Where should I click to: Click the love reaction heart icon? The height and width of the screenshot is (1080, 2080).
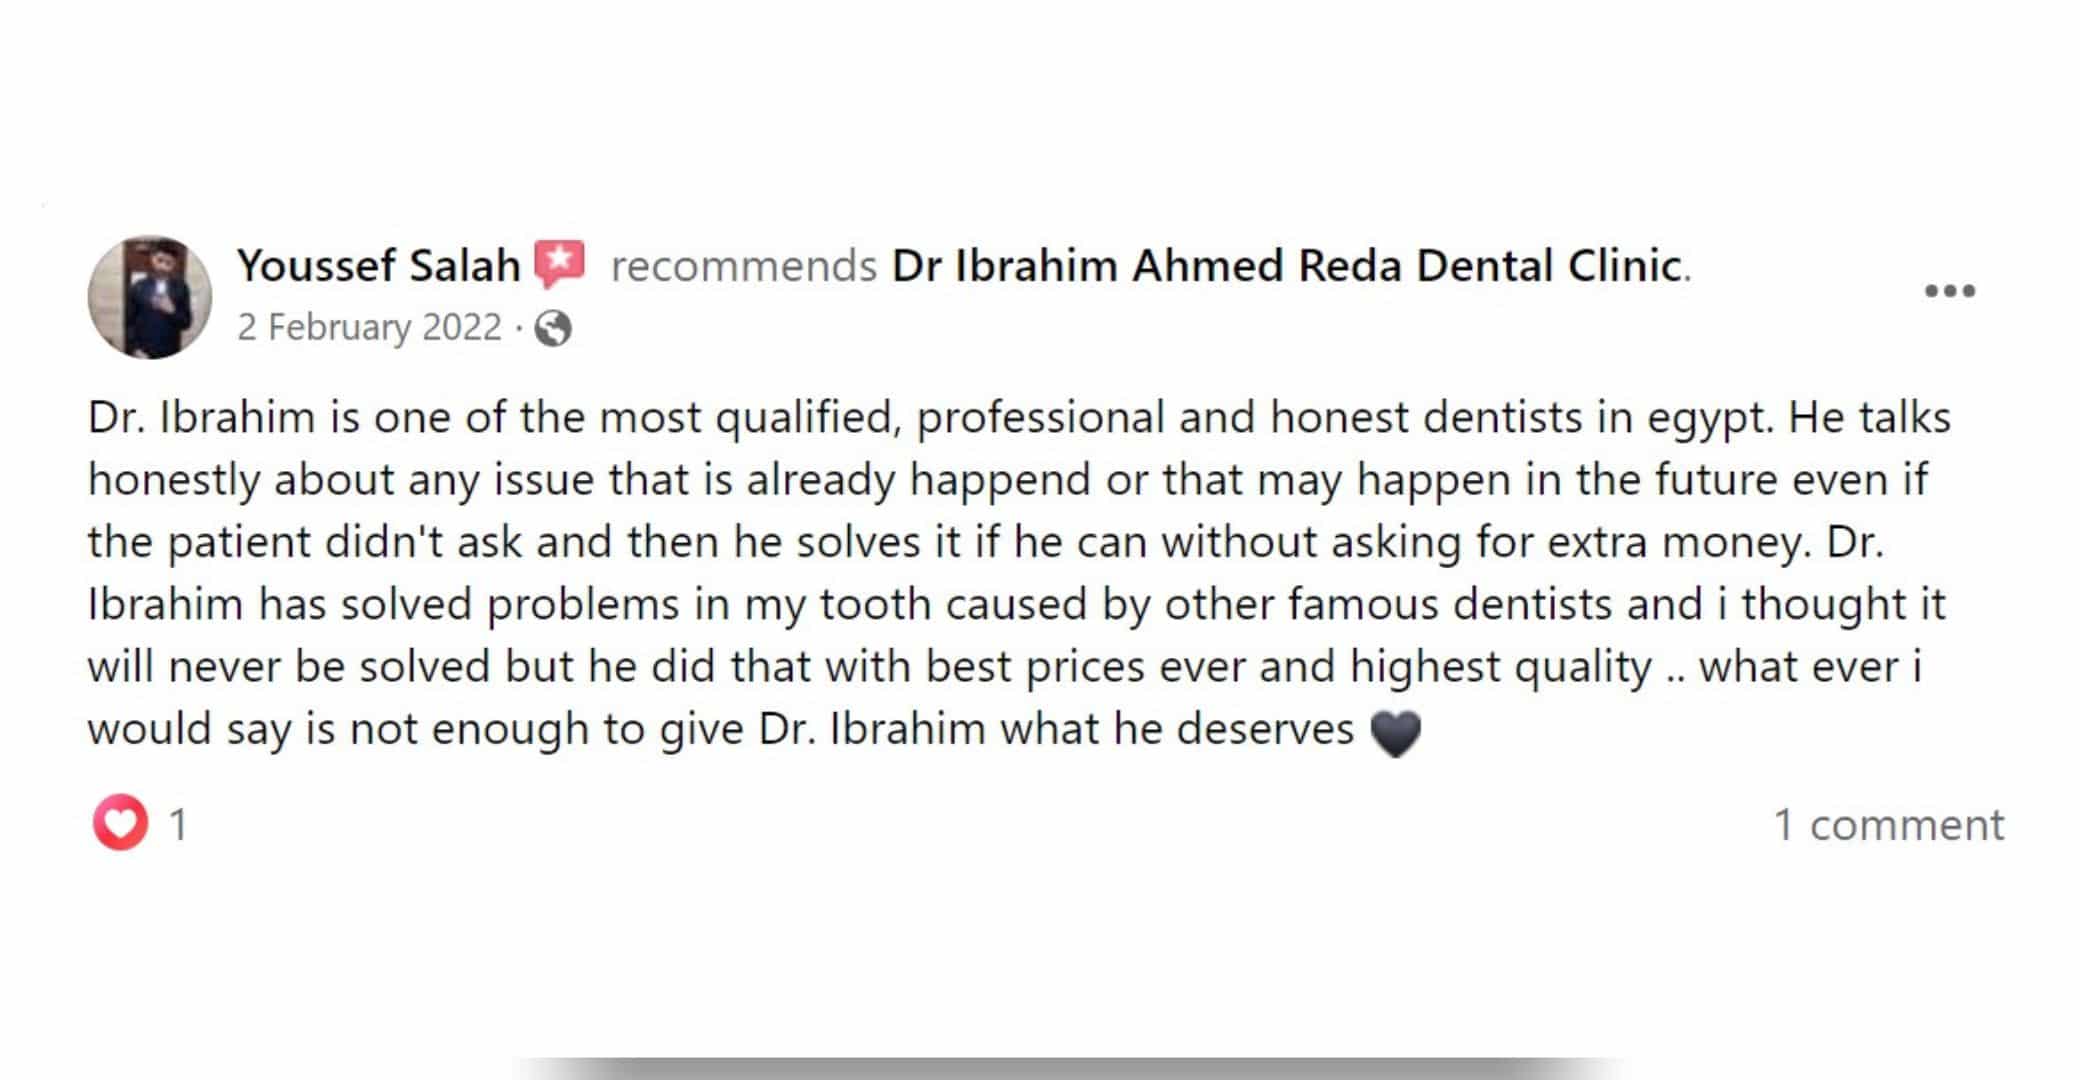point(120,823)
